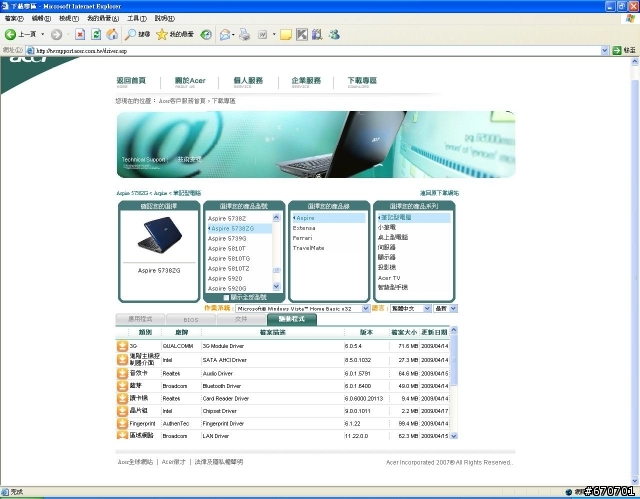Viewport: 640px width, 499px height.
Task: Open the 我的最愛(A) menu
Action: 103,18
